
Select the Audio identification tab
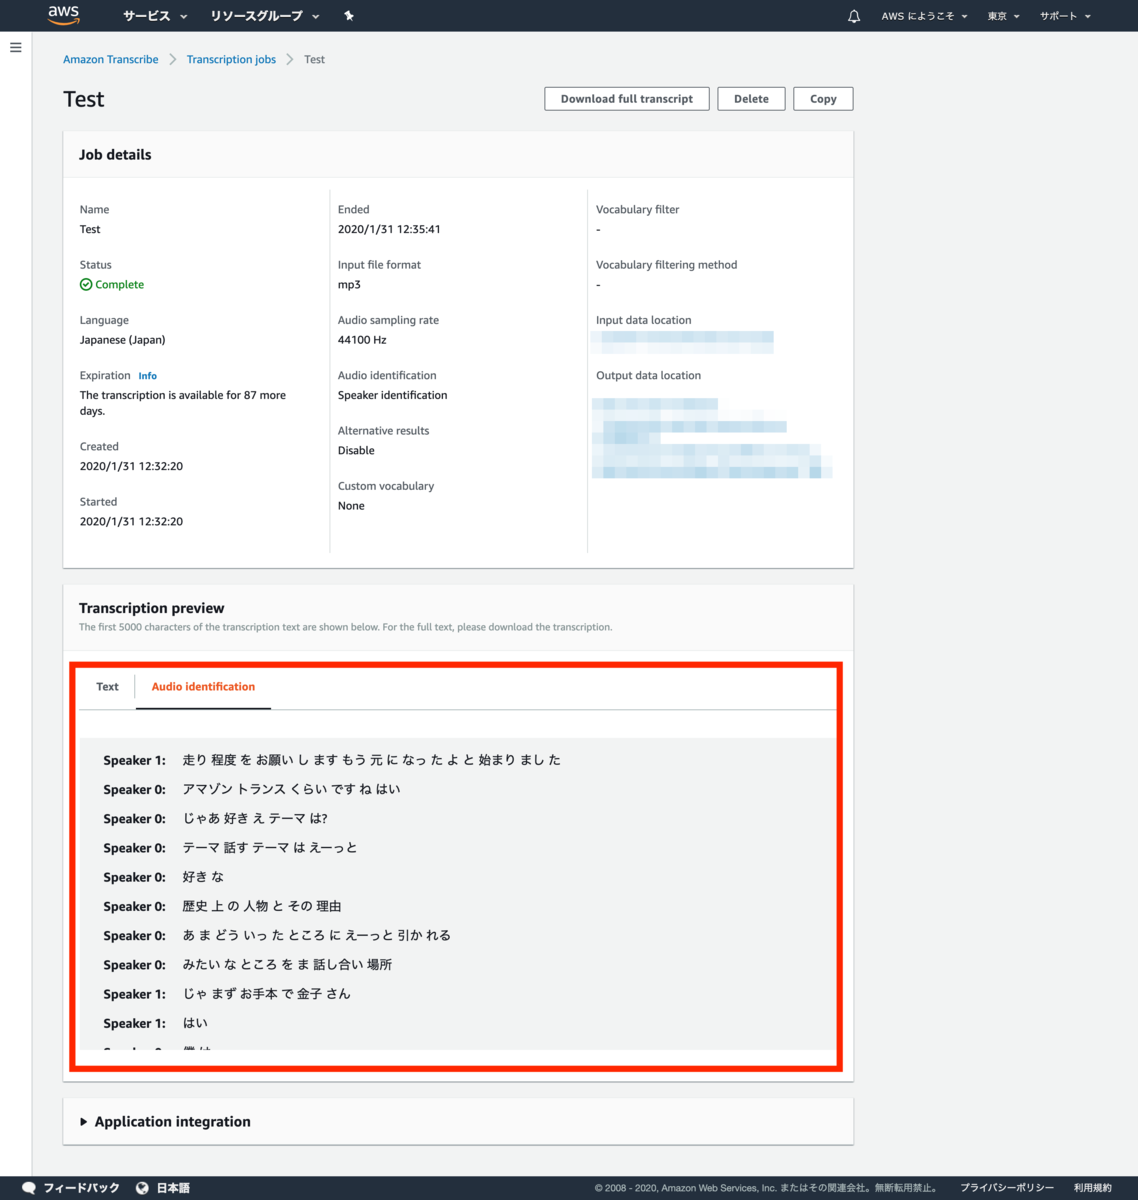[x=203, y=687]
